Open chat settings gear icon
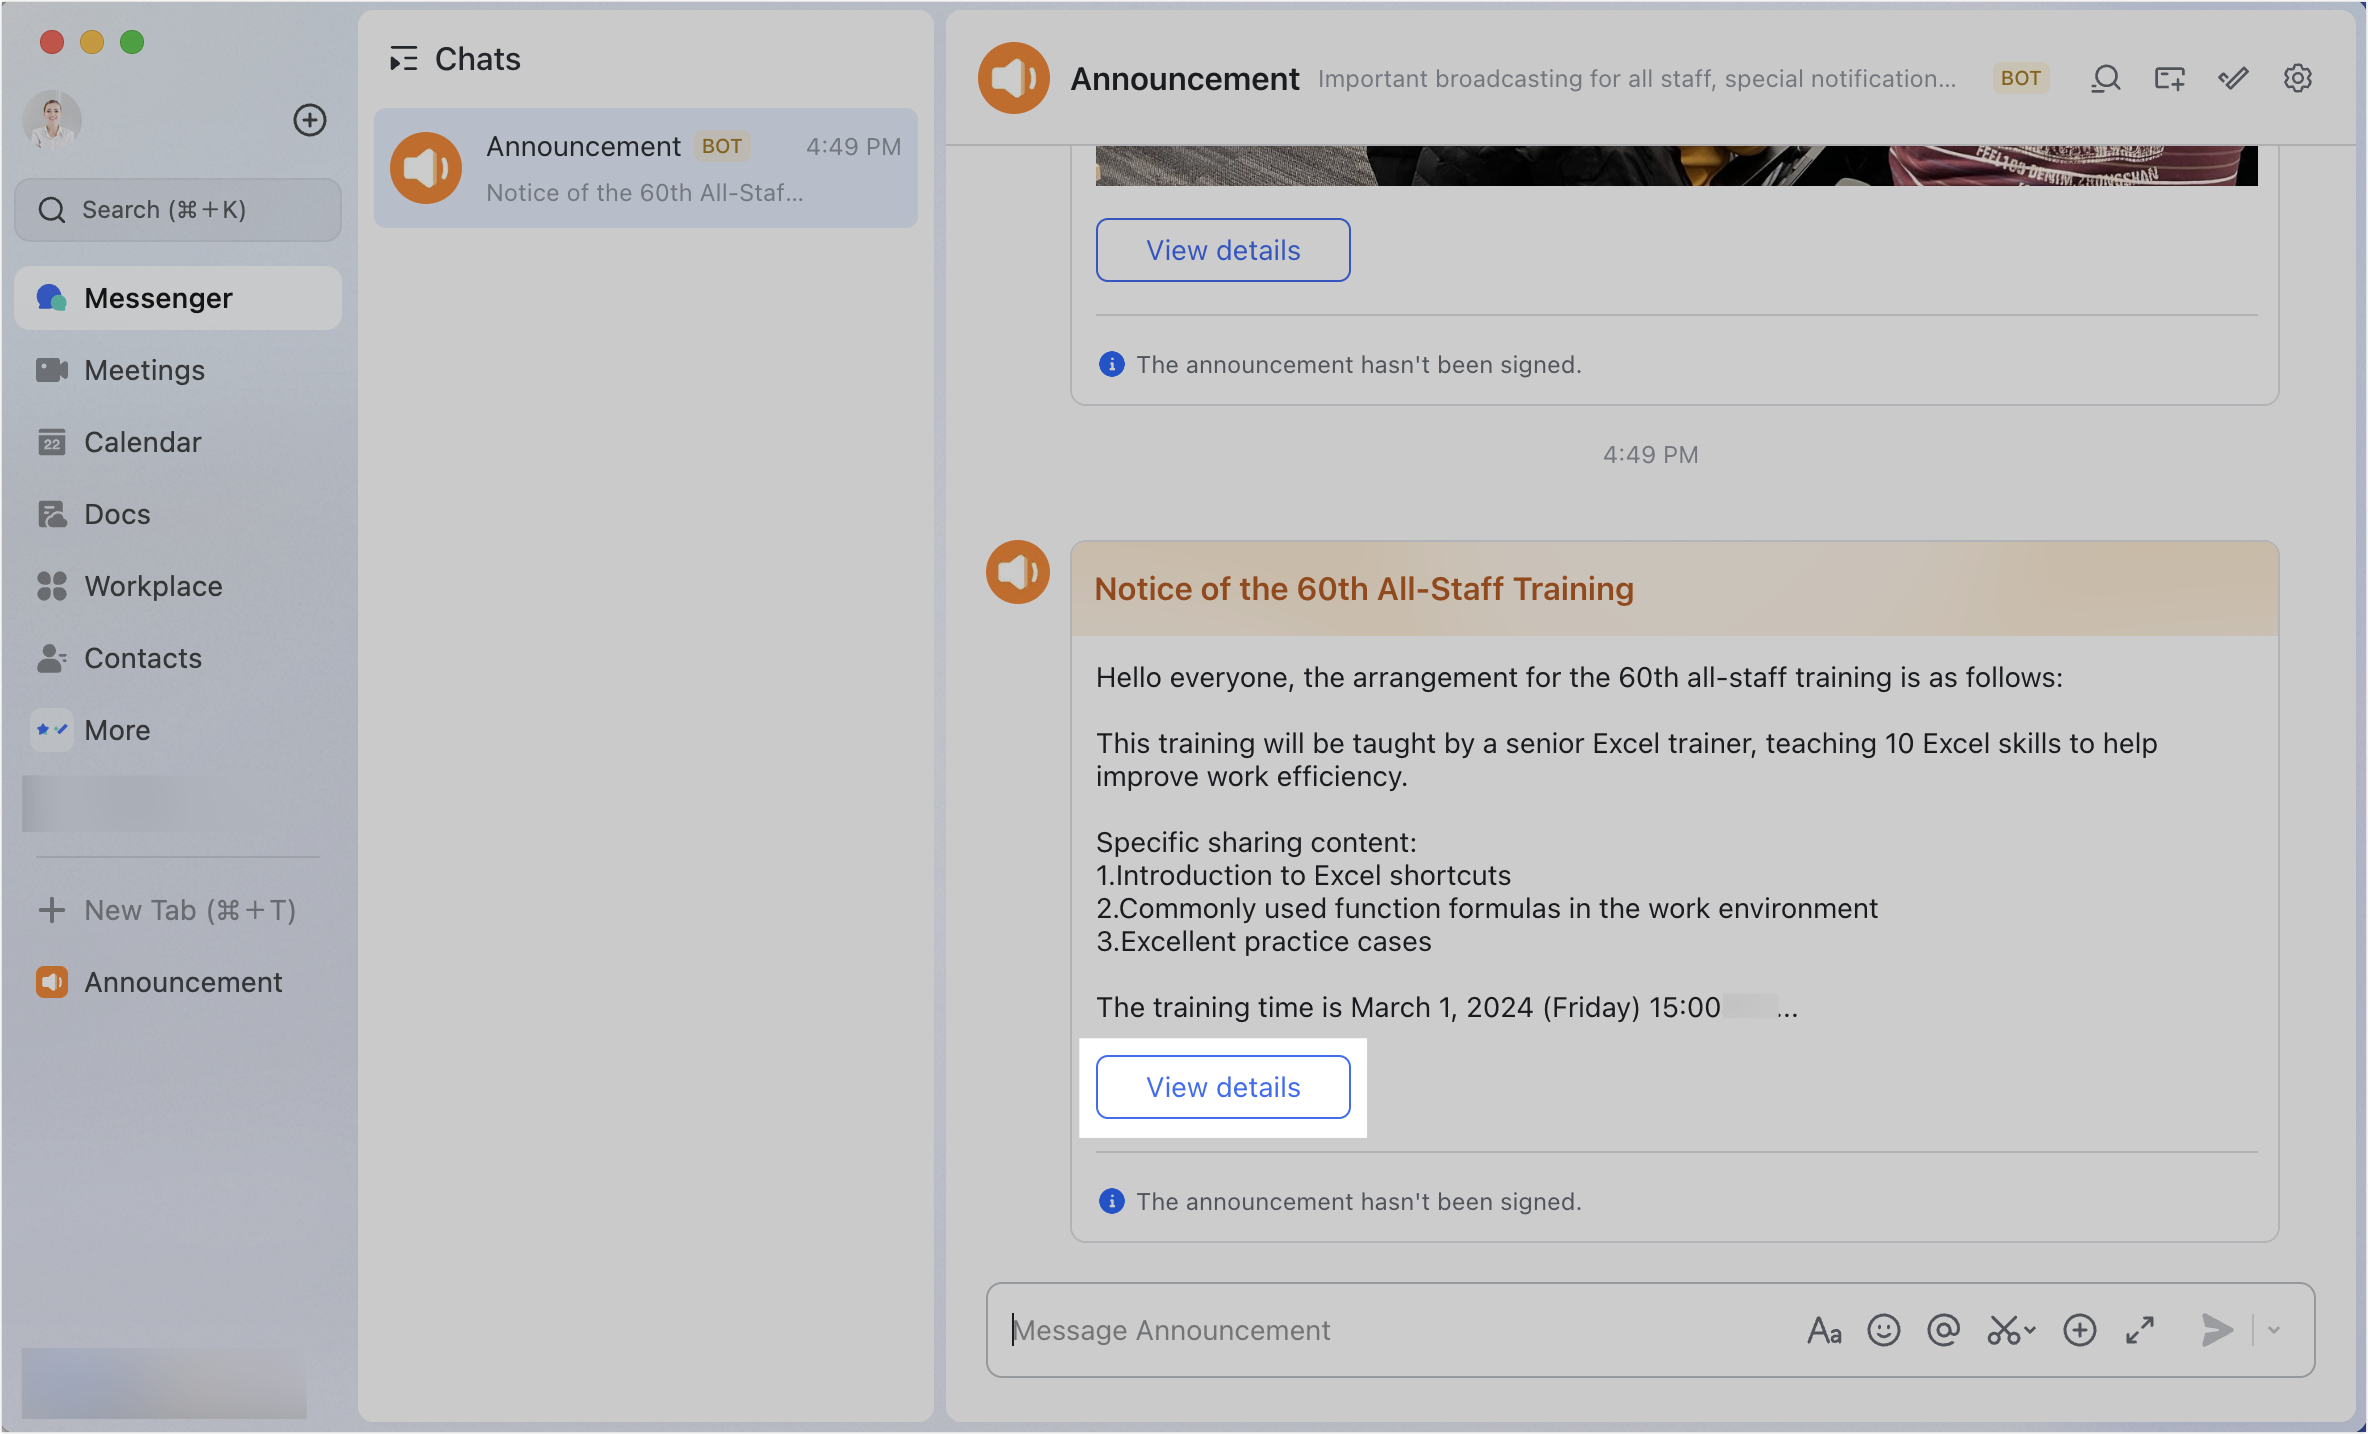The width and height of the screenshot is (2368, 1434). 2297,78
